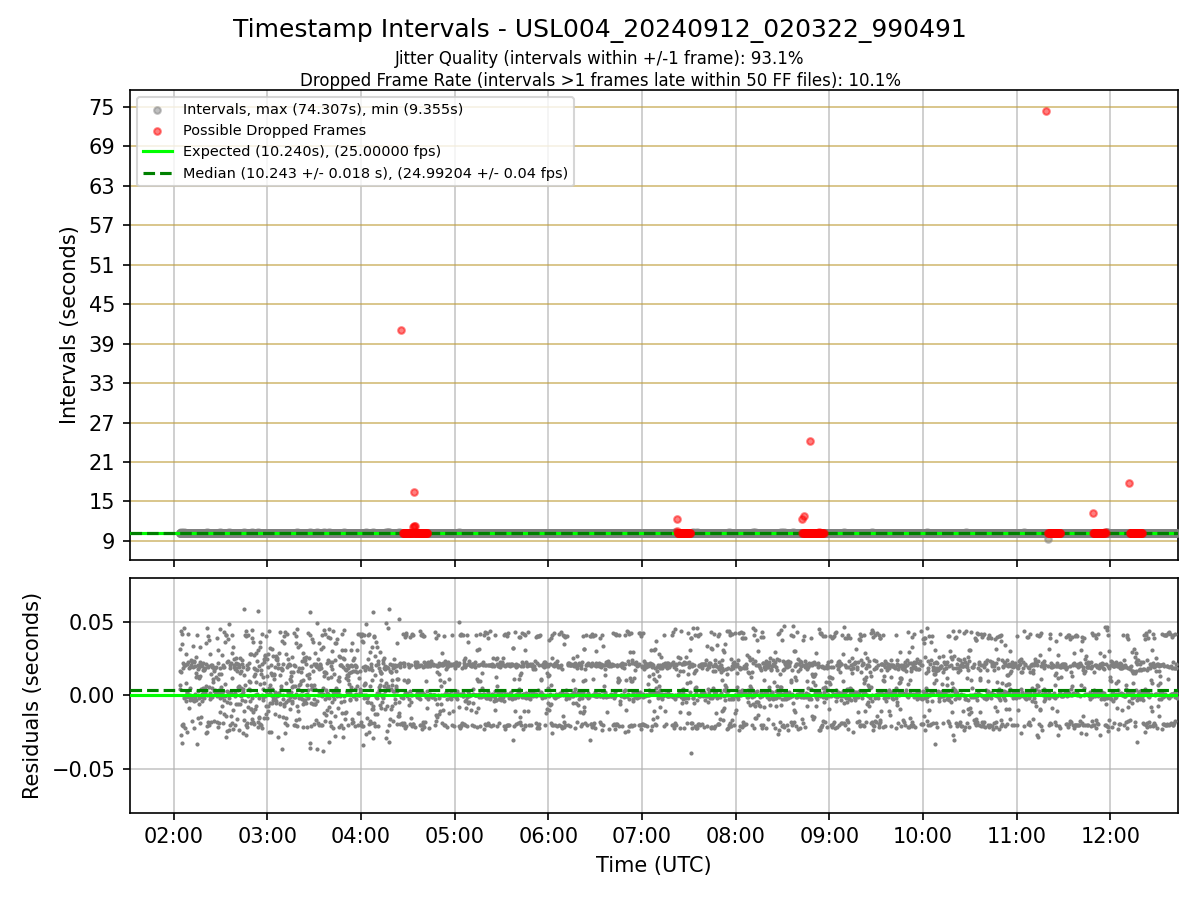Select the "Jitter Quality" 93.1% subtitle line
This screenshot has width=1200, height=900.
pyautogui.click(x=599, y=58)
